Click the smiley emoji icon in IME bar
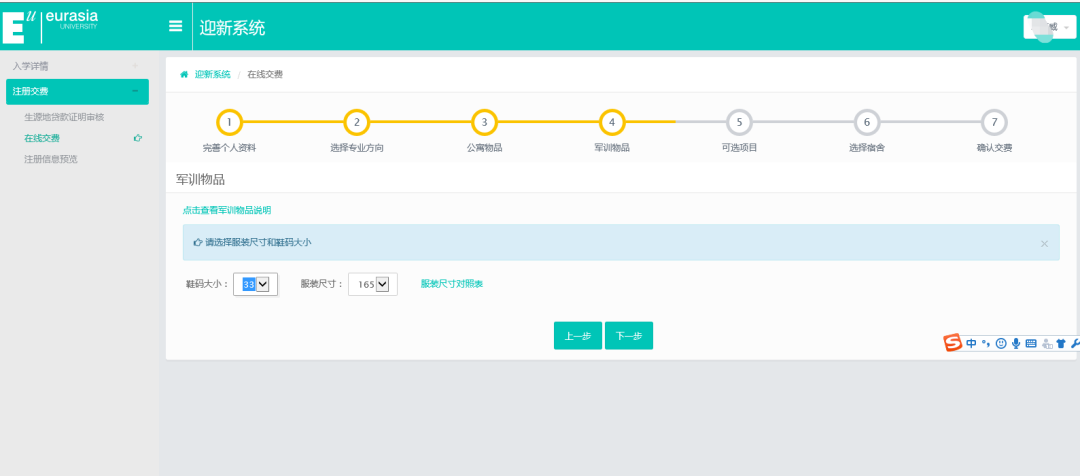 click(1001, 343)
